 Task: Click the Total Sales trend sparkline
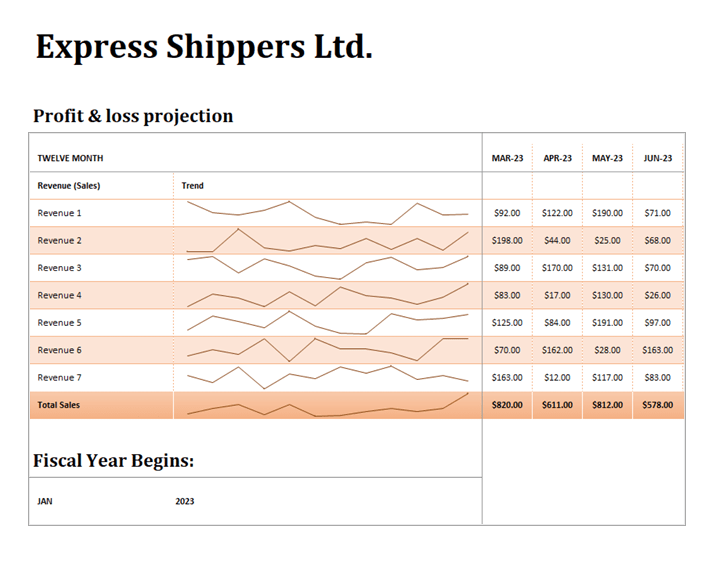(x=327, y=405)
